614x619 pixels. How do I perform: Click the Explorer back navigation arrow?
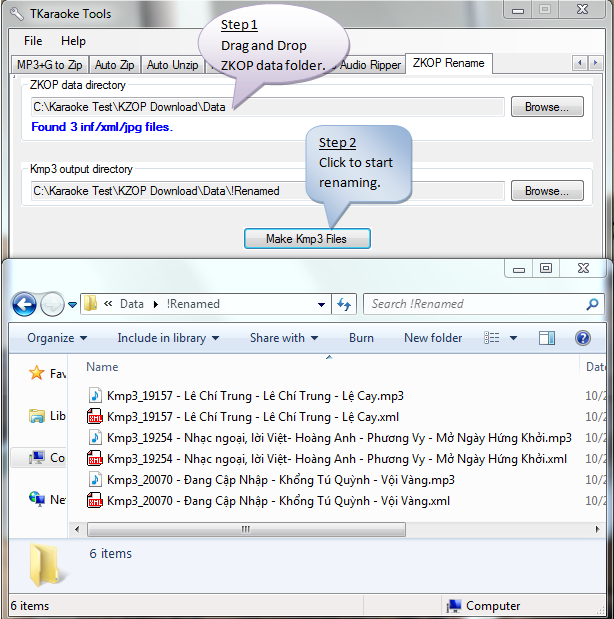point(24,303)
